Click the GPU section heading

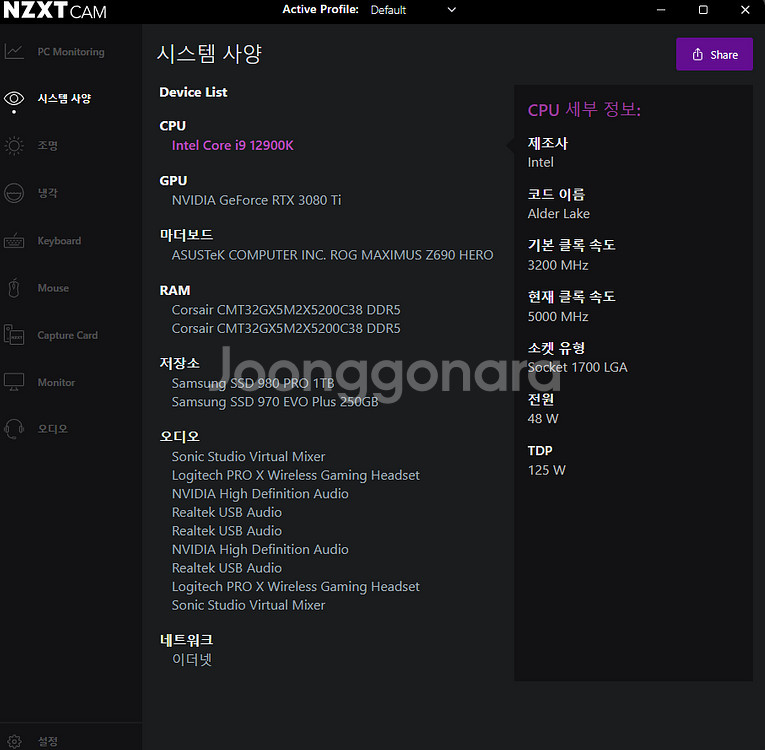tap(173, 181)
